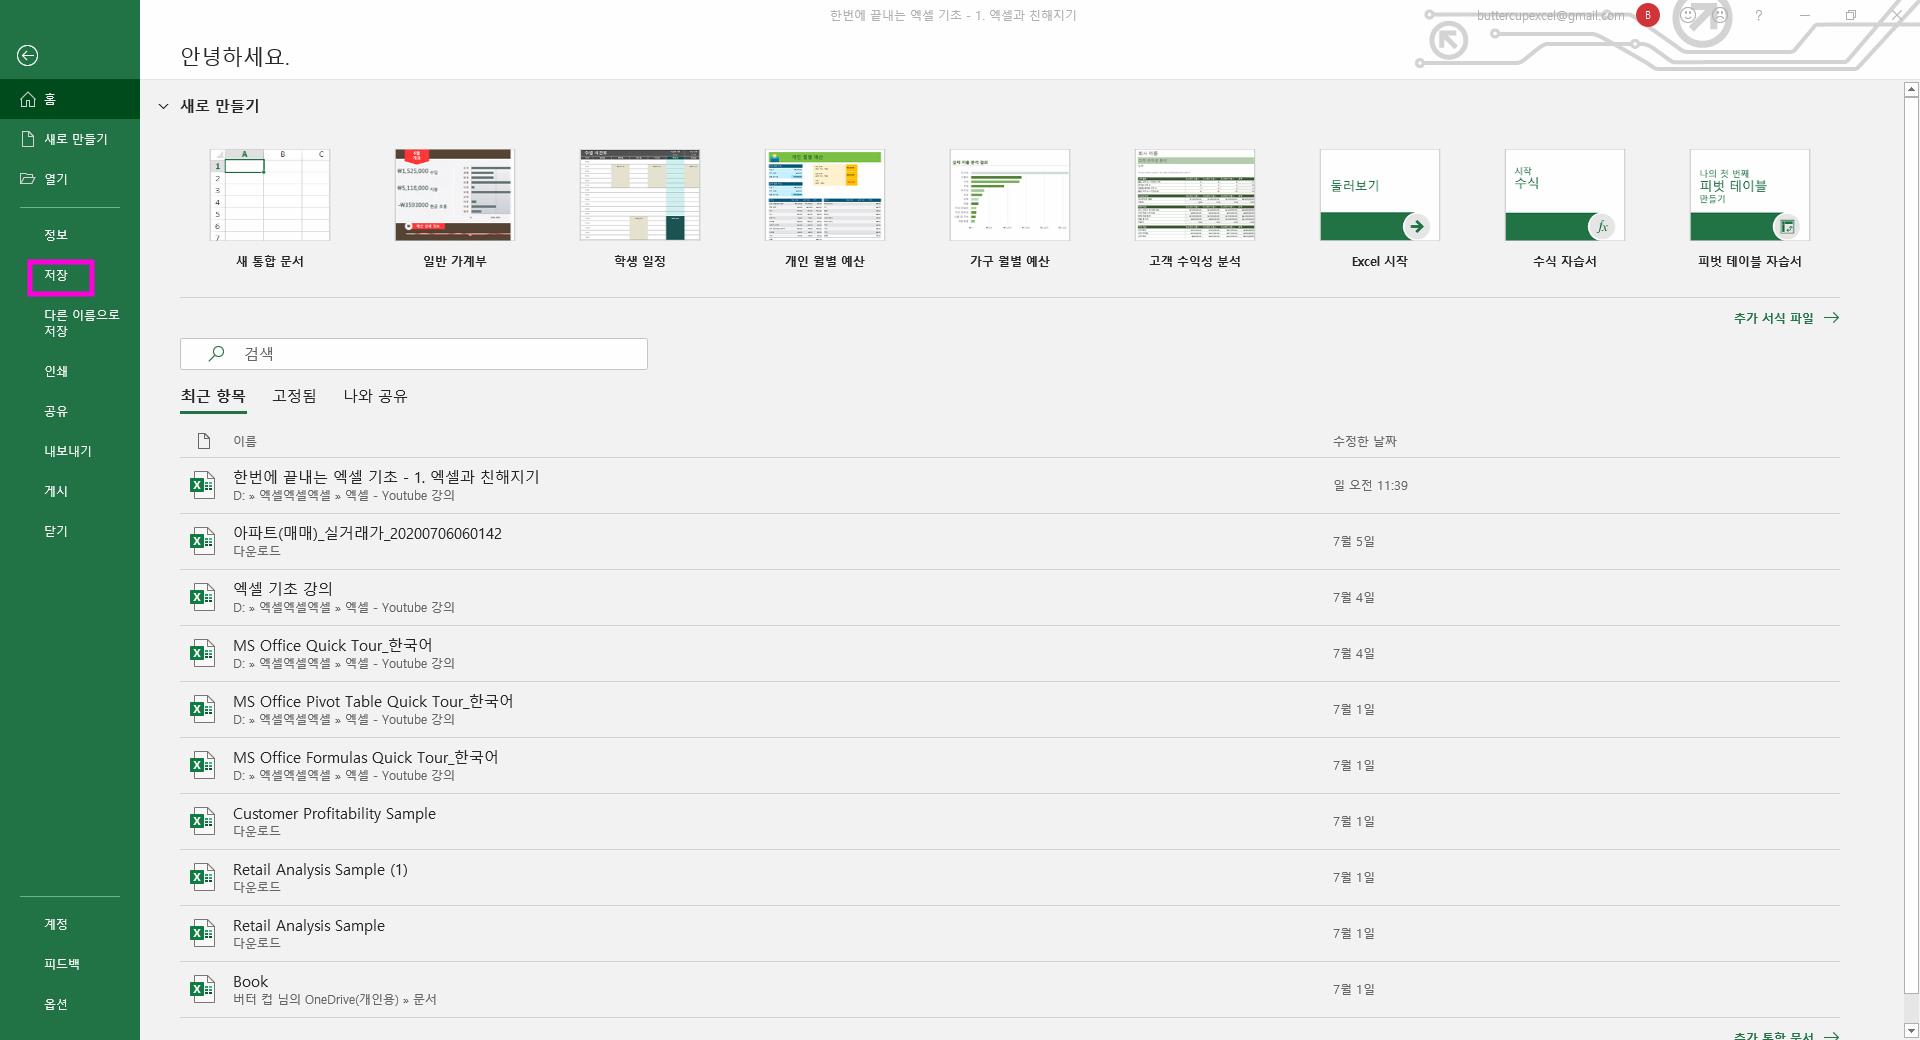Open 수식 자습서 template
This screenshot has width=1920, height=1040.
point(1565,210)
